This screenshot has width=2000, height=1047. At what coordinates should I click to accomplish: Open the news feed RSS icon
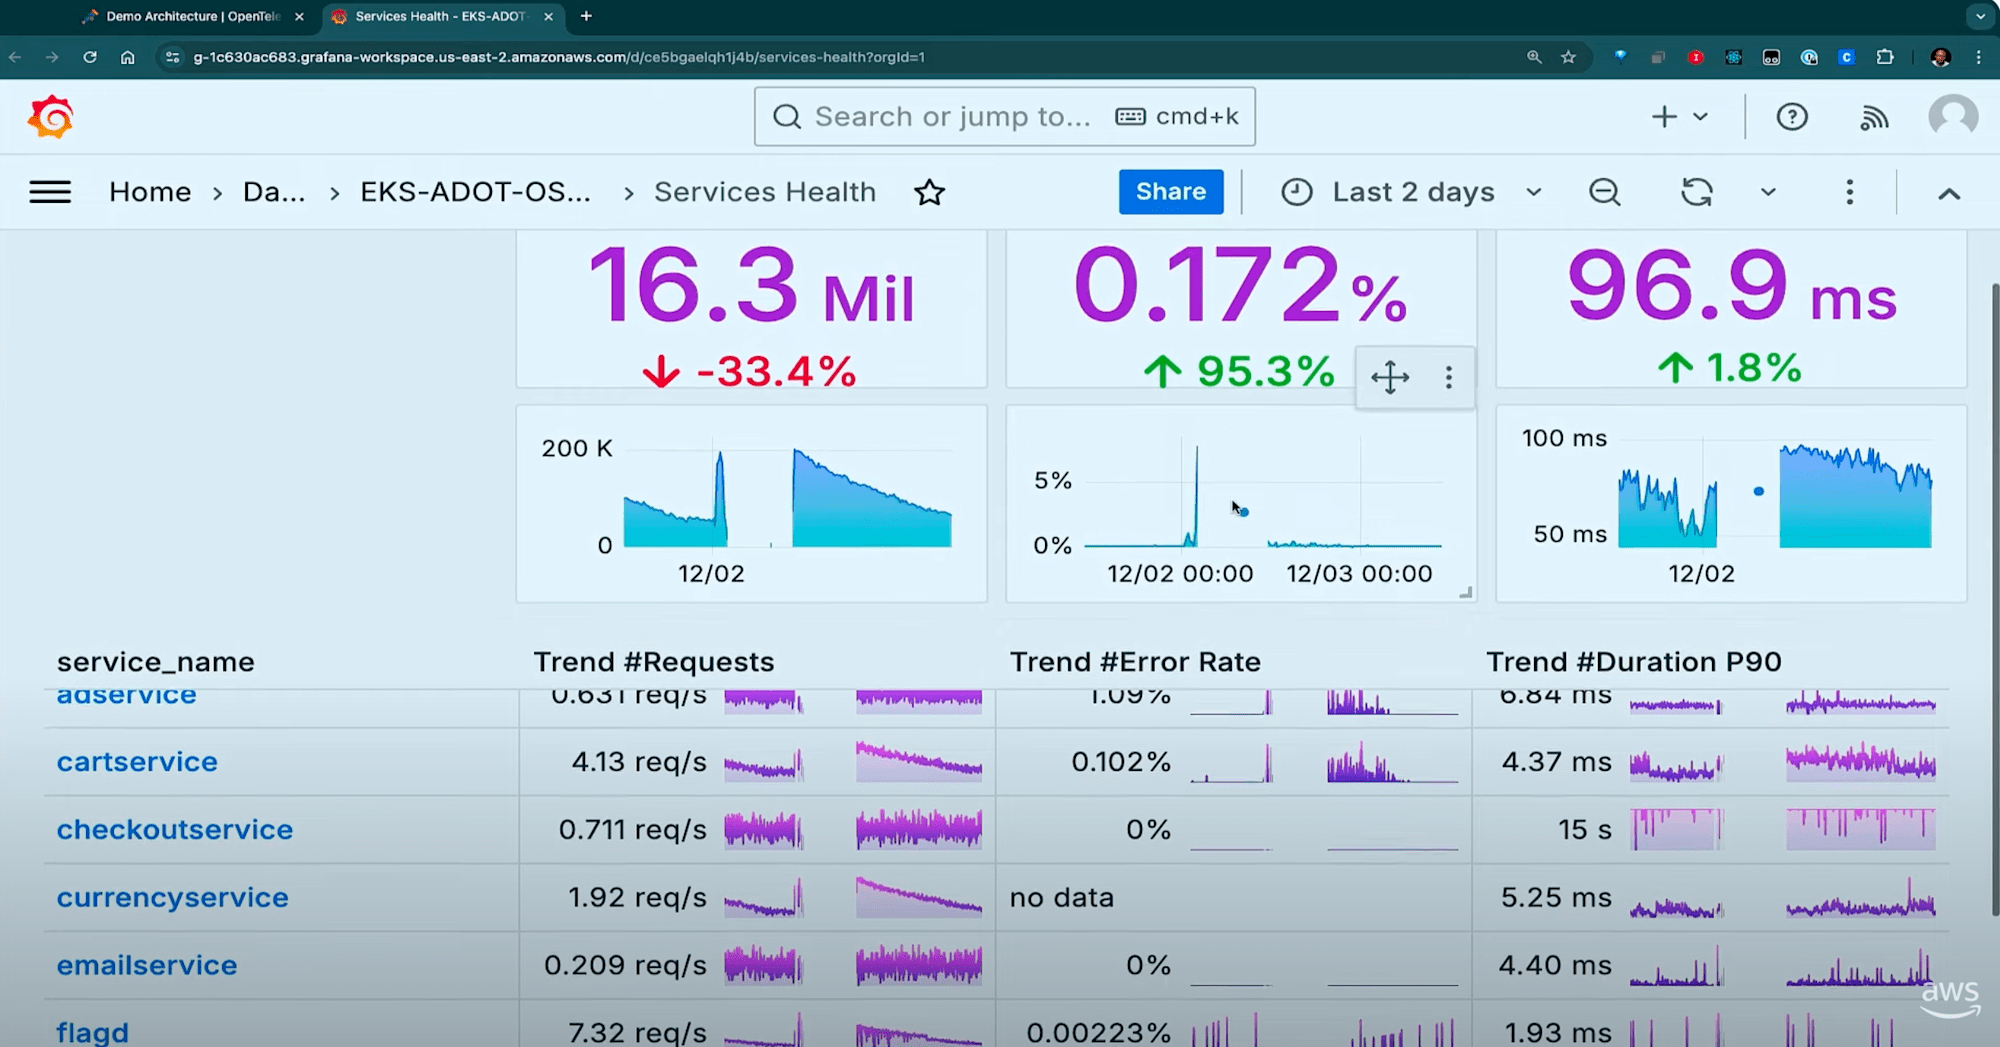[x=1874, y=117]
